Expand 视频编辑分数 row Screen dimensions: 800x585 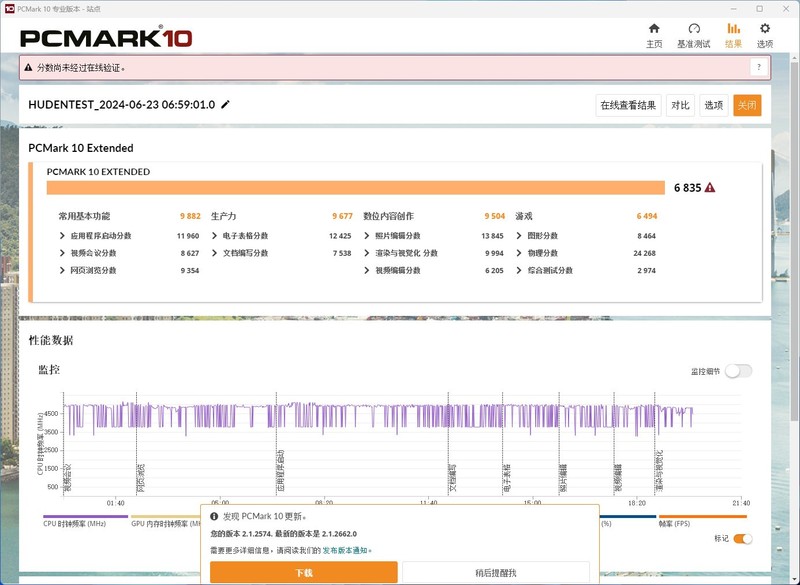pyautogui.click(x=366, y=270)
